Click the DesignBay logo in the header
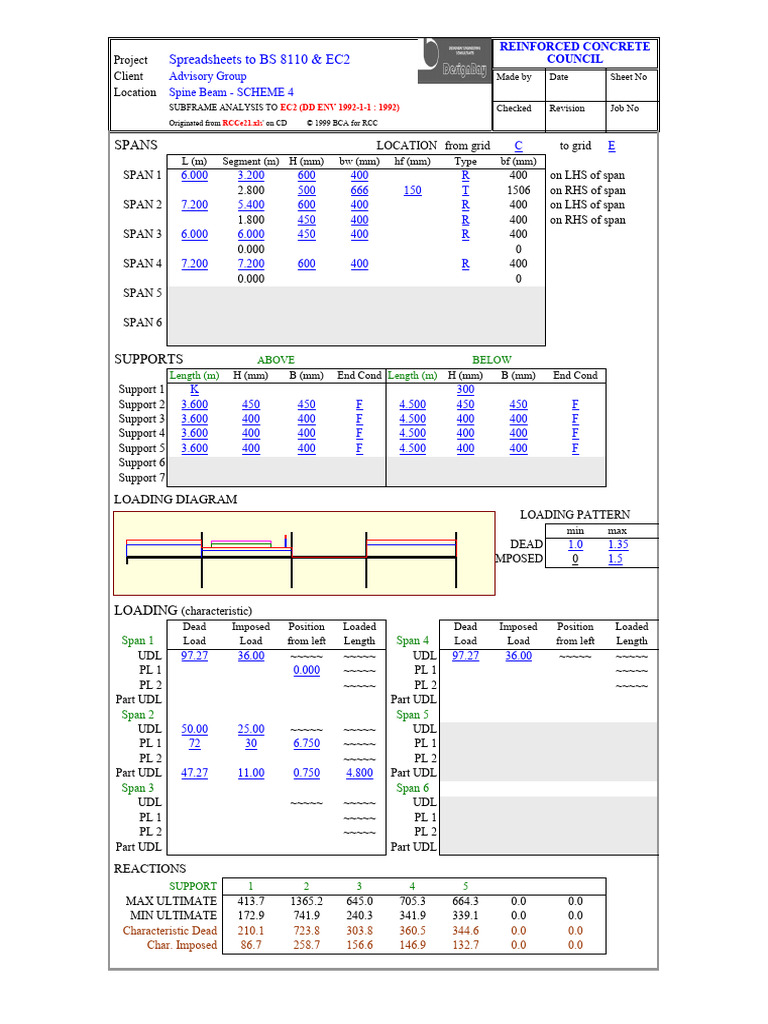Image resolution: width=768 pixels, height=1024 pixels. pos(455,60)
